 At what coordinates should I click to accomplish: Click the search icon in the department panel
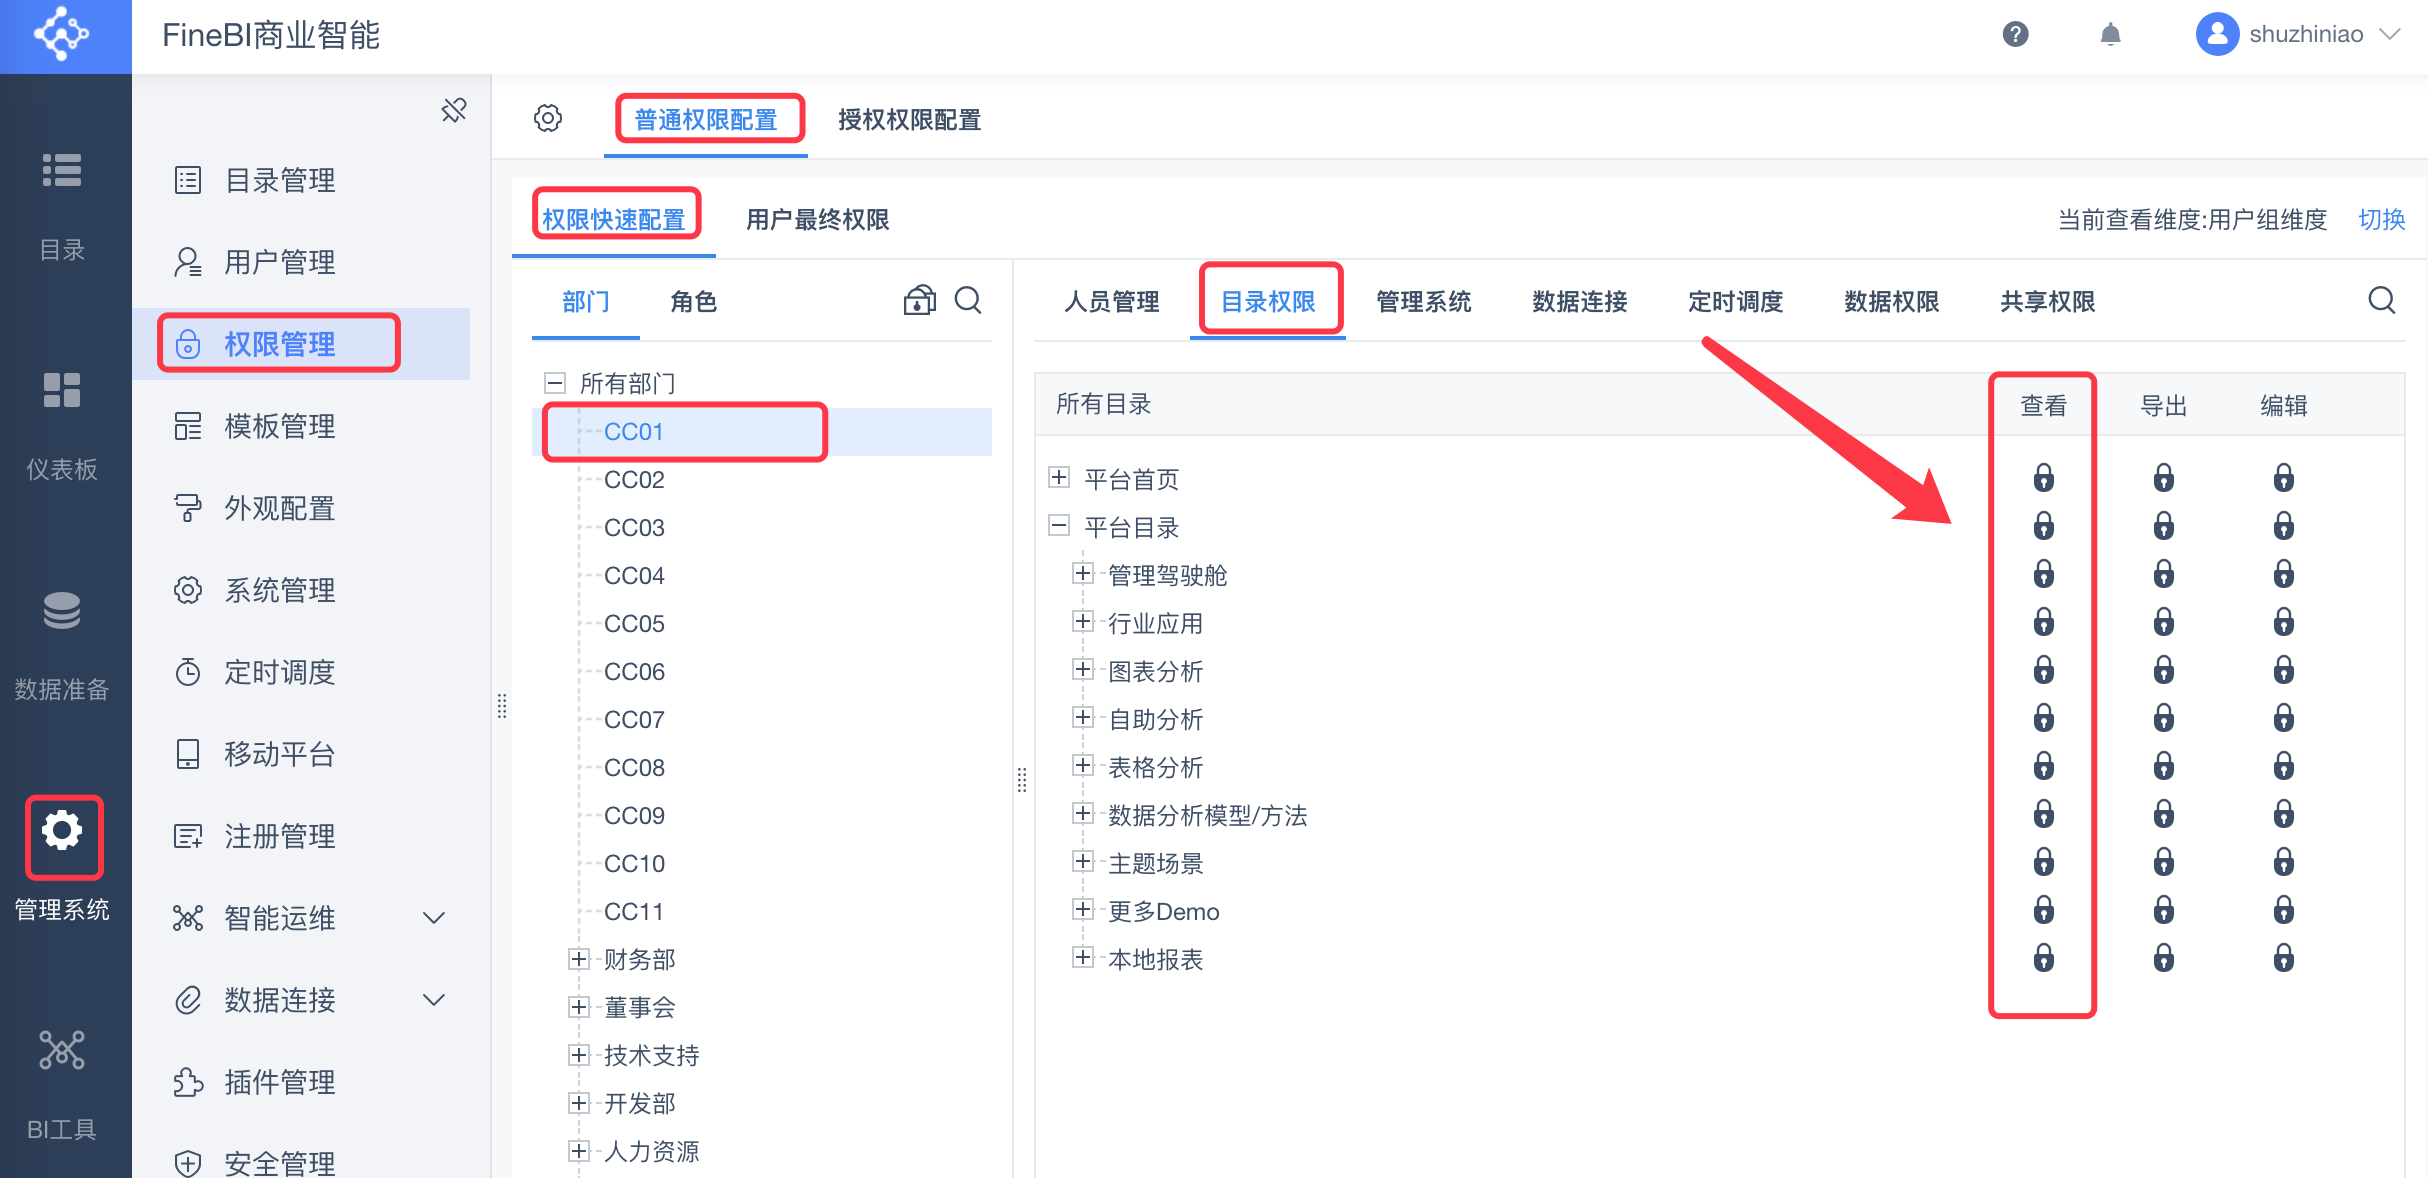[x=968, y=300]
